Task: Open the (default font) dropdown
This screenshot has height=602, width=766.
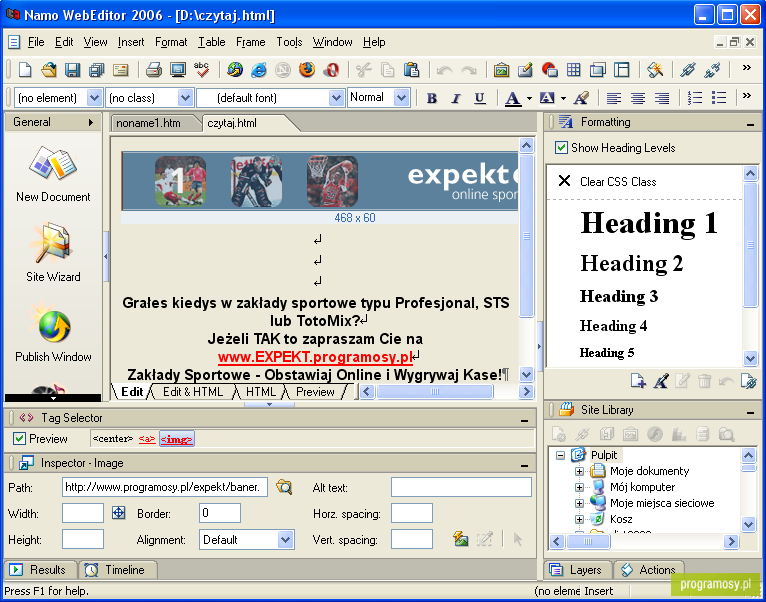Action: click(336, 98)
